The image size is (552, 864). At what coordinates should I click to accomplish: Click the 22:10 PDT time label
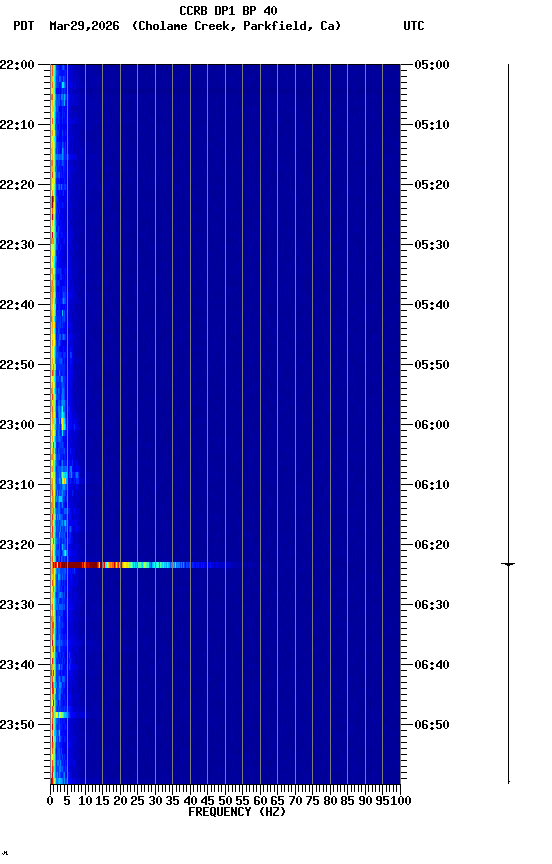click(x=17, y=125)
